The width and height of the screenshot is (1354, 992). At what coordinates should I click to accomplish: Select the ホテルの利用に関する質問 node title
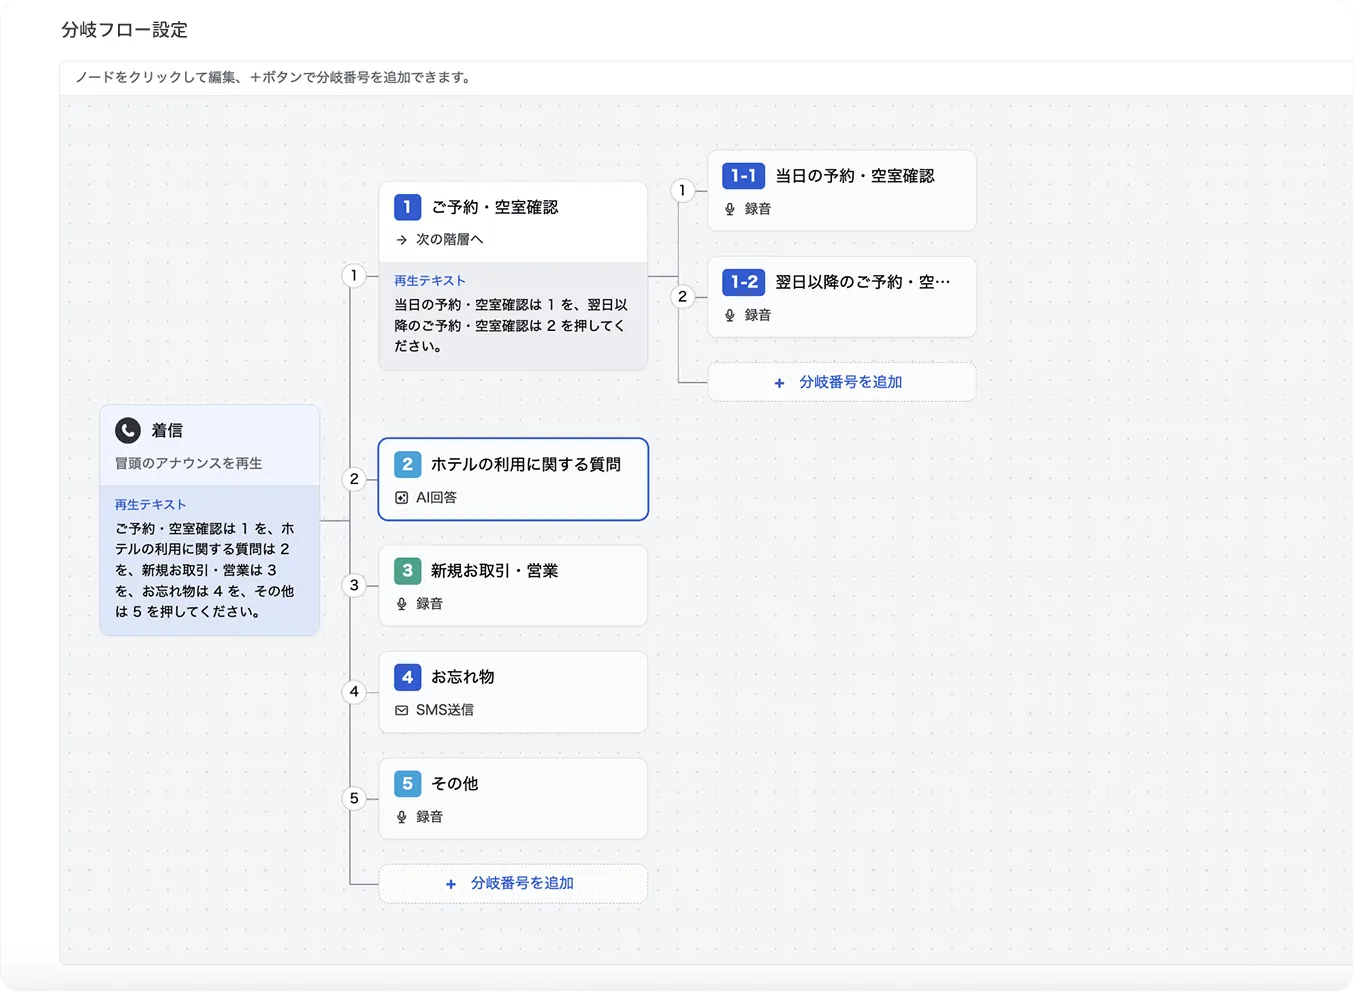point(526,464)
